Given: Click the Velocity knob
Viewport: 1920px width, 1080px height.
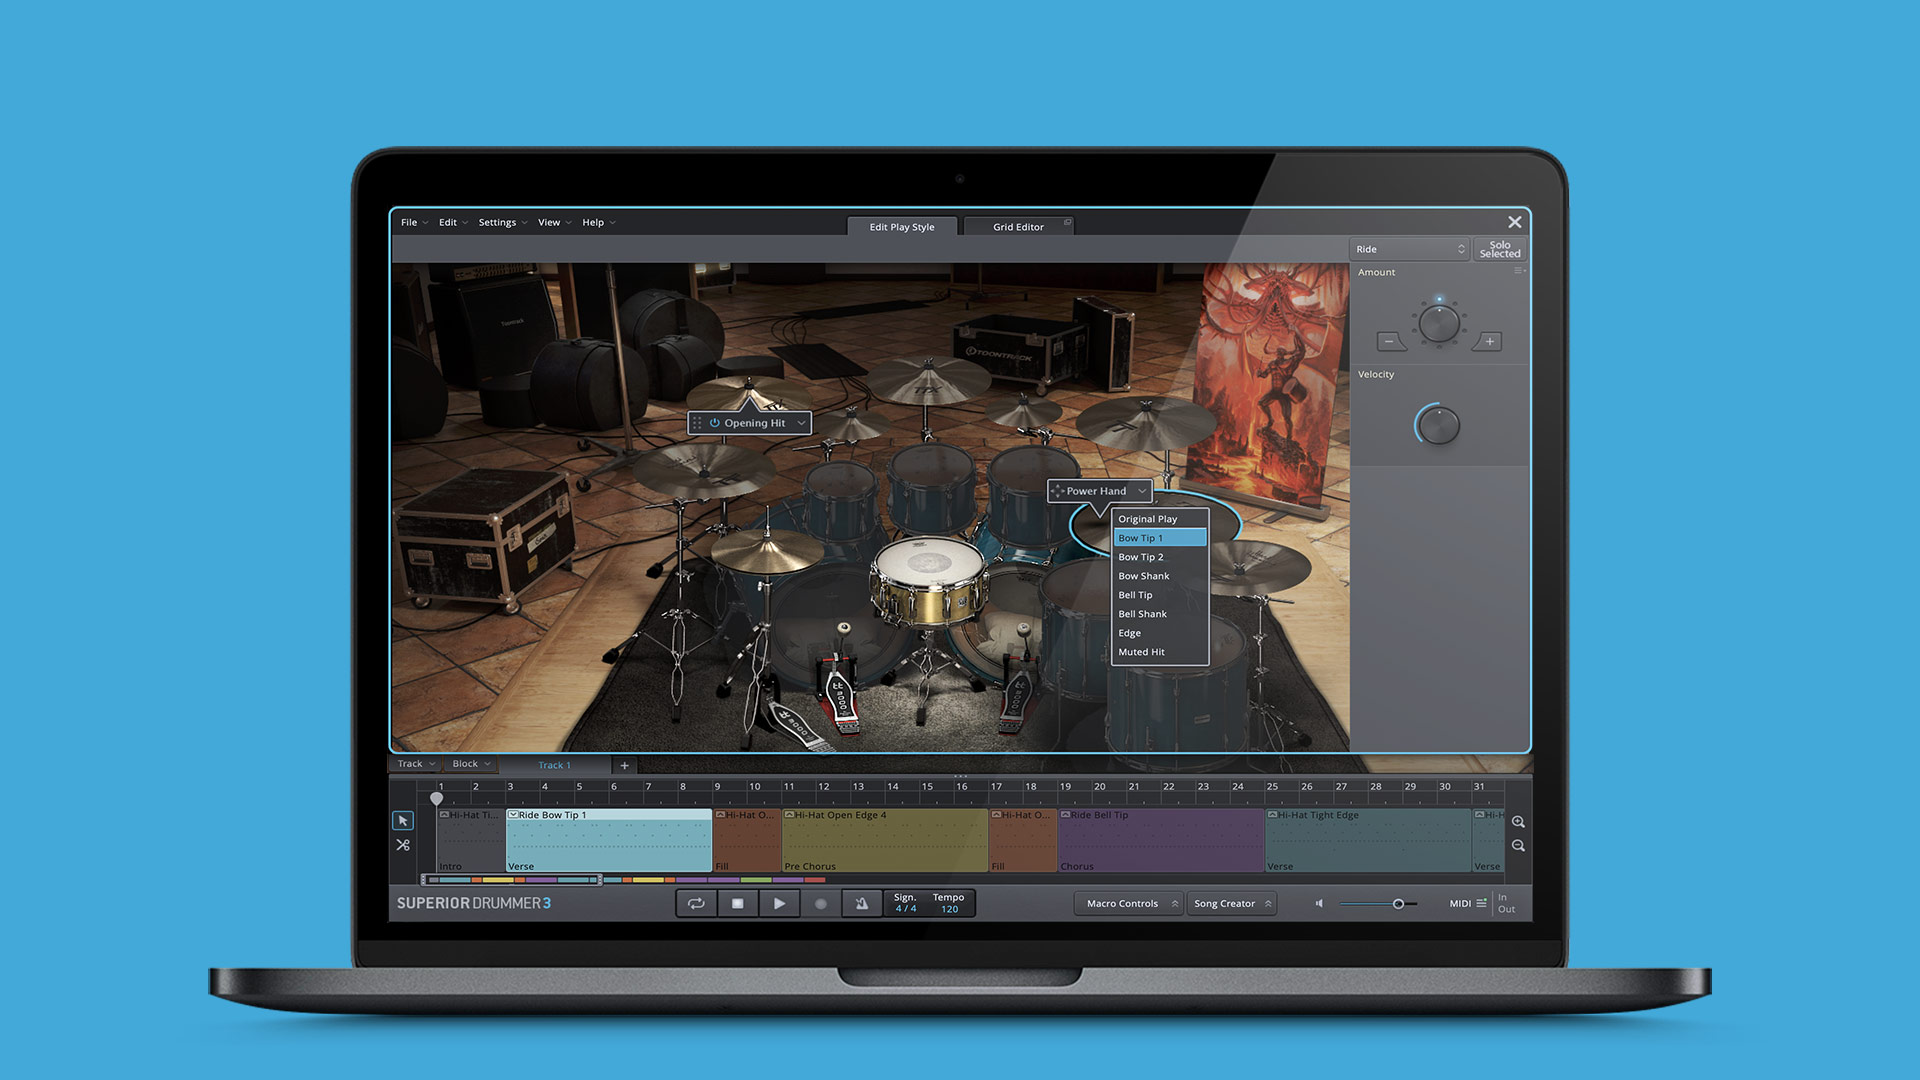Looking at the screenshot, I should pyautogui.click(x=1439, y=425).
